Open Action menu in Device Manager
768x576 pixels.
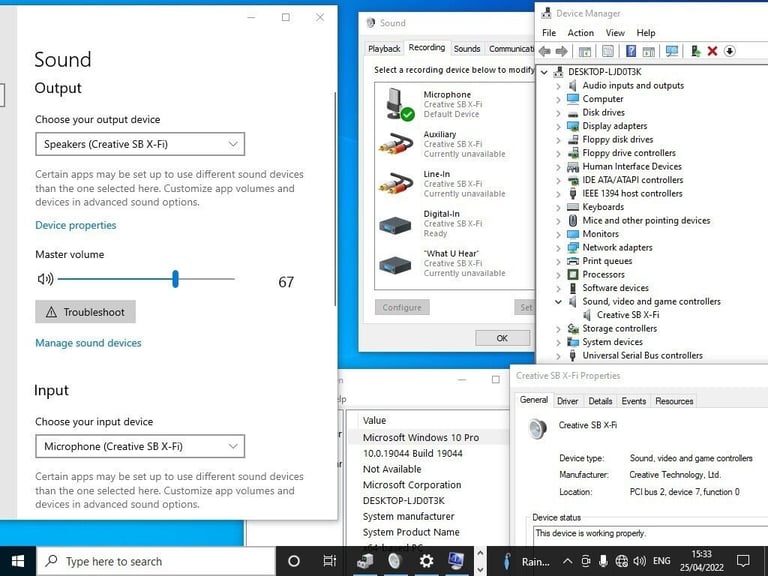pyautogui.click(x=580, y=33)
